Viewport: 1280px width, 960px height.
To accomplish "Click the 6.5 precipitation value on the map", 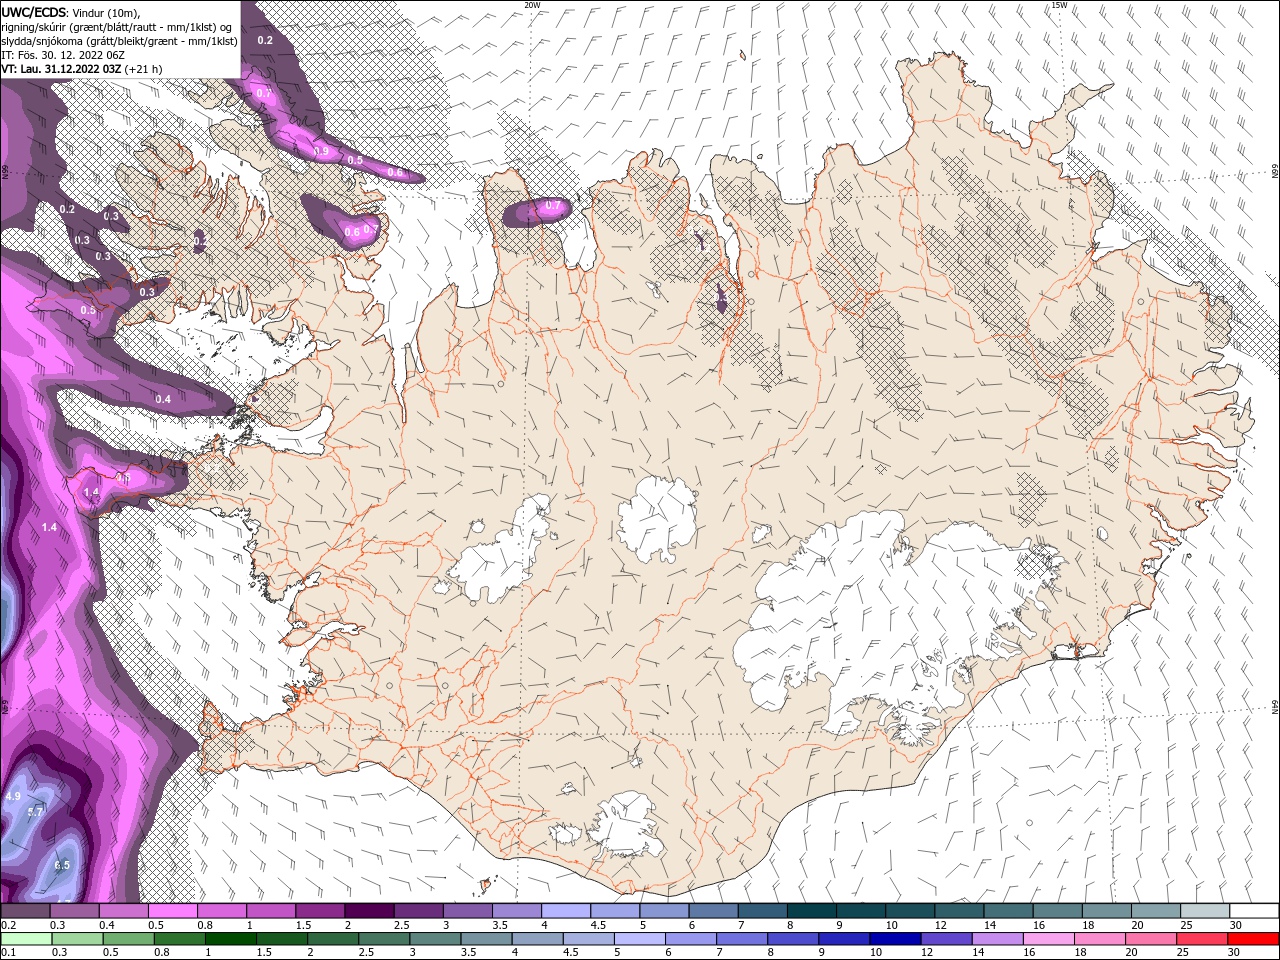I will [x=62, y=865].
